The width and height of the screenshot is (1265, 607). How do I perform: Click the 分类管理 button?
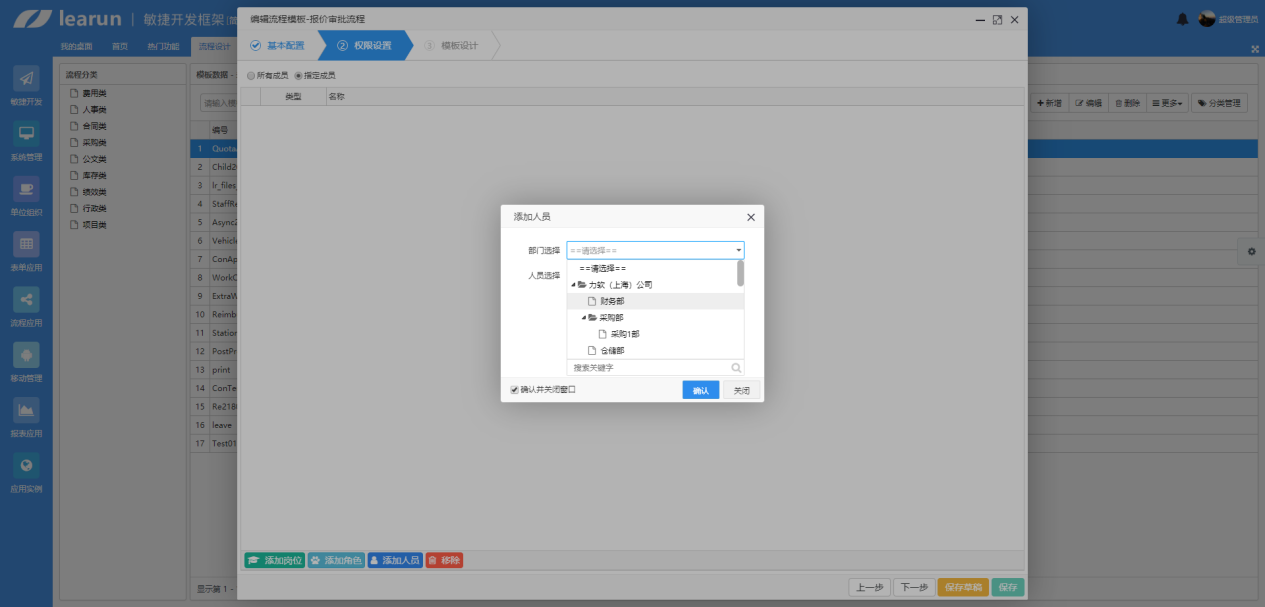(1219, 103)
